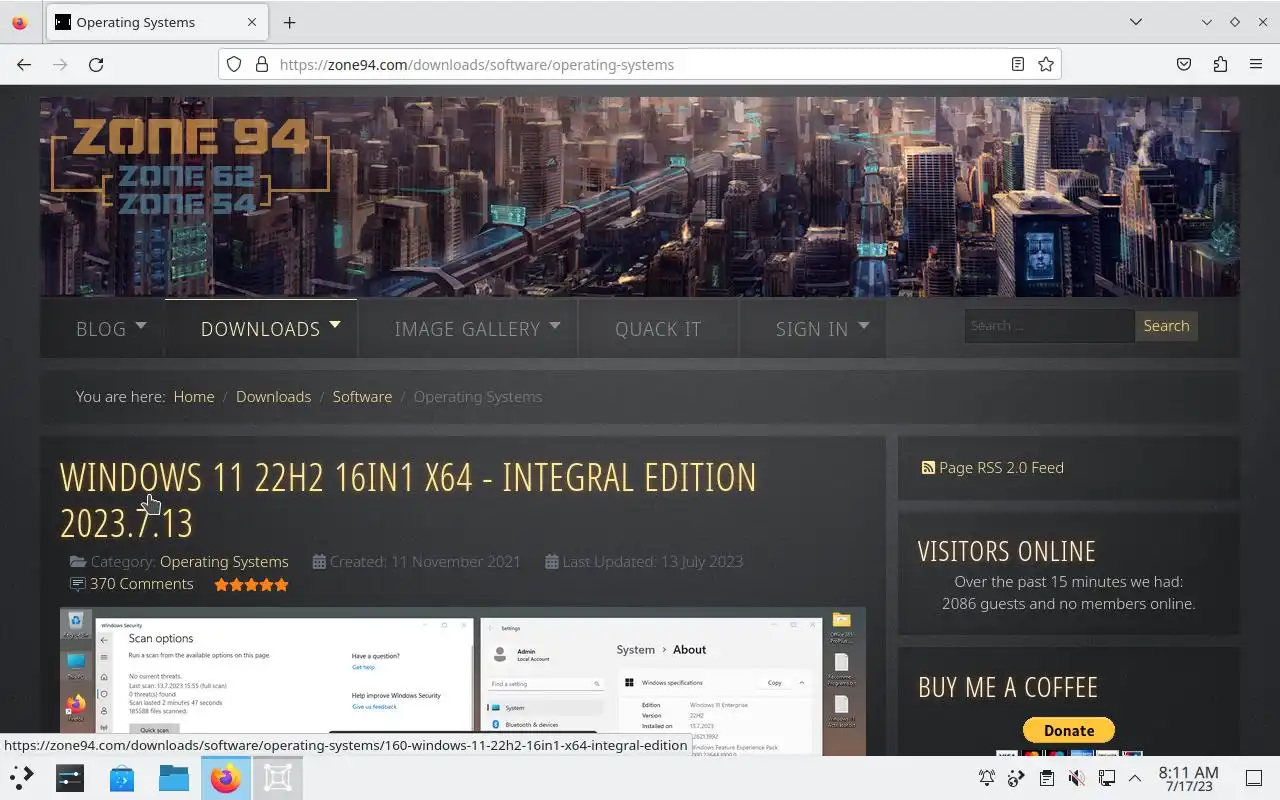Image resolution: width=1280 pixels, height=800 pixels.
Task: Go to Home breadcrumb link
Action: [x=194, y=396]
